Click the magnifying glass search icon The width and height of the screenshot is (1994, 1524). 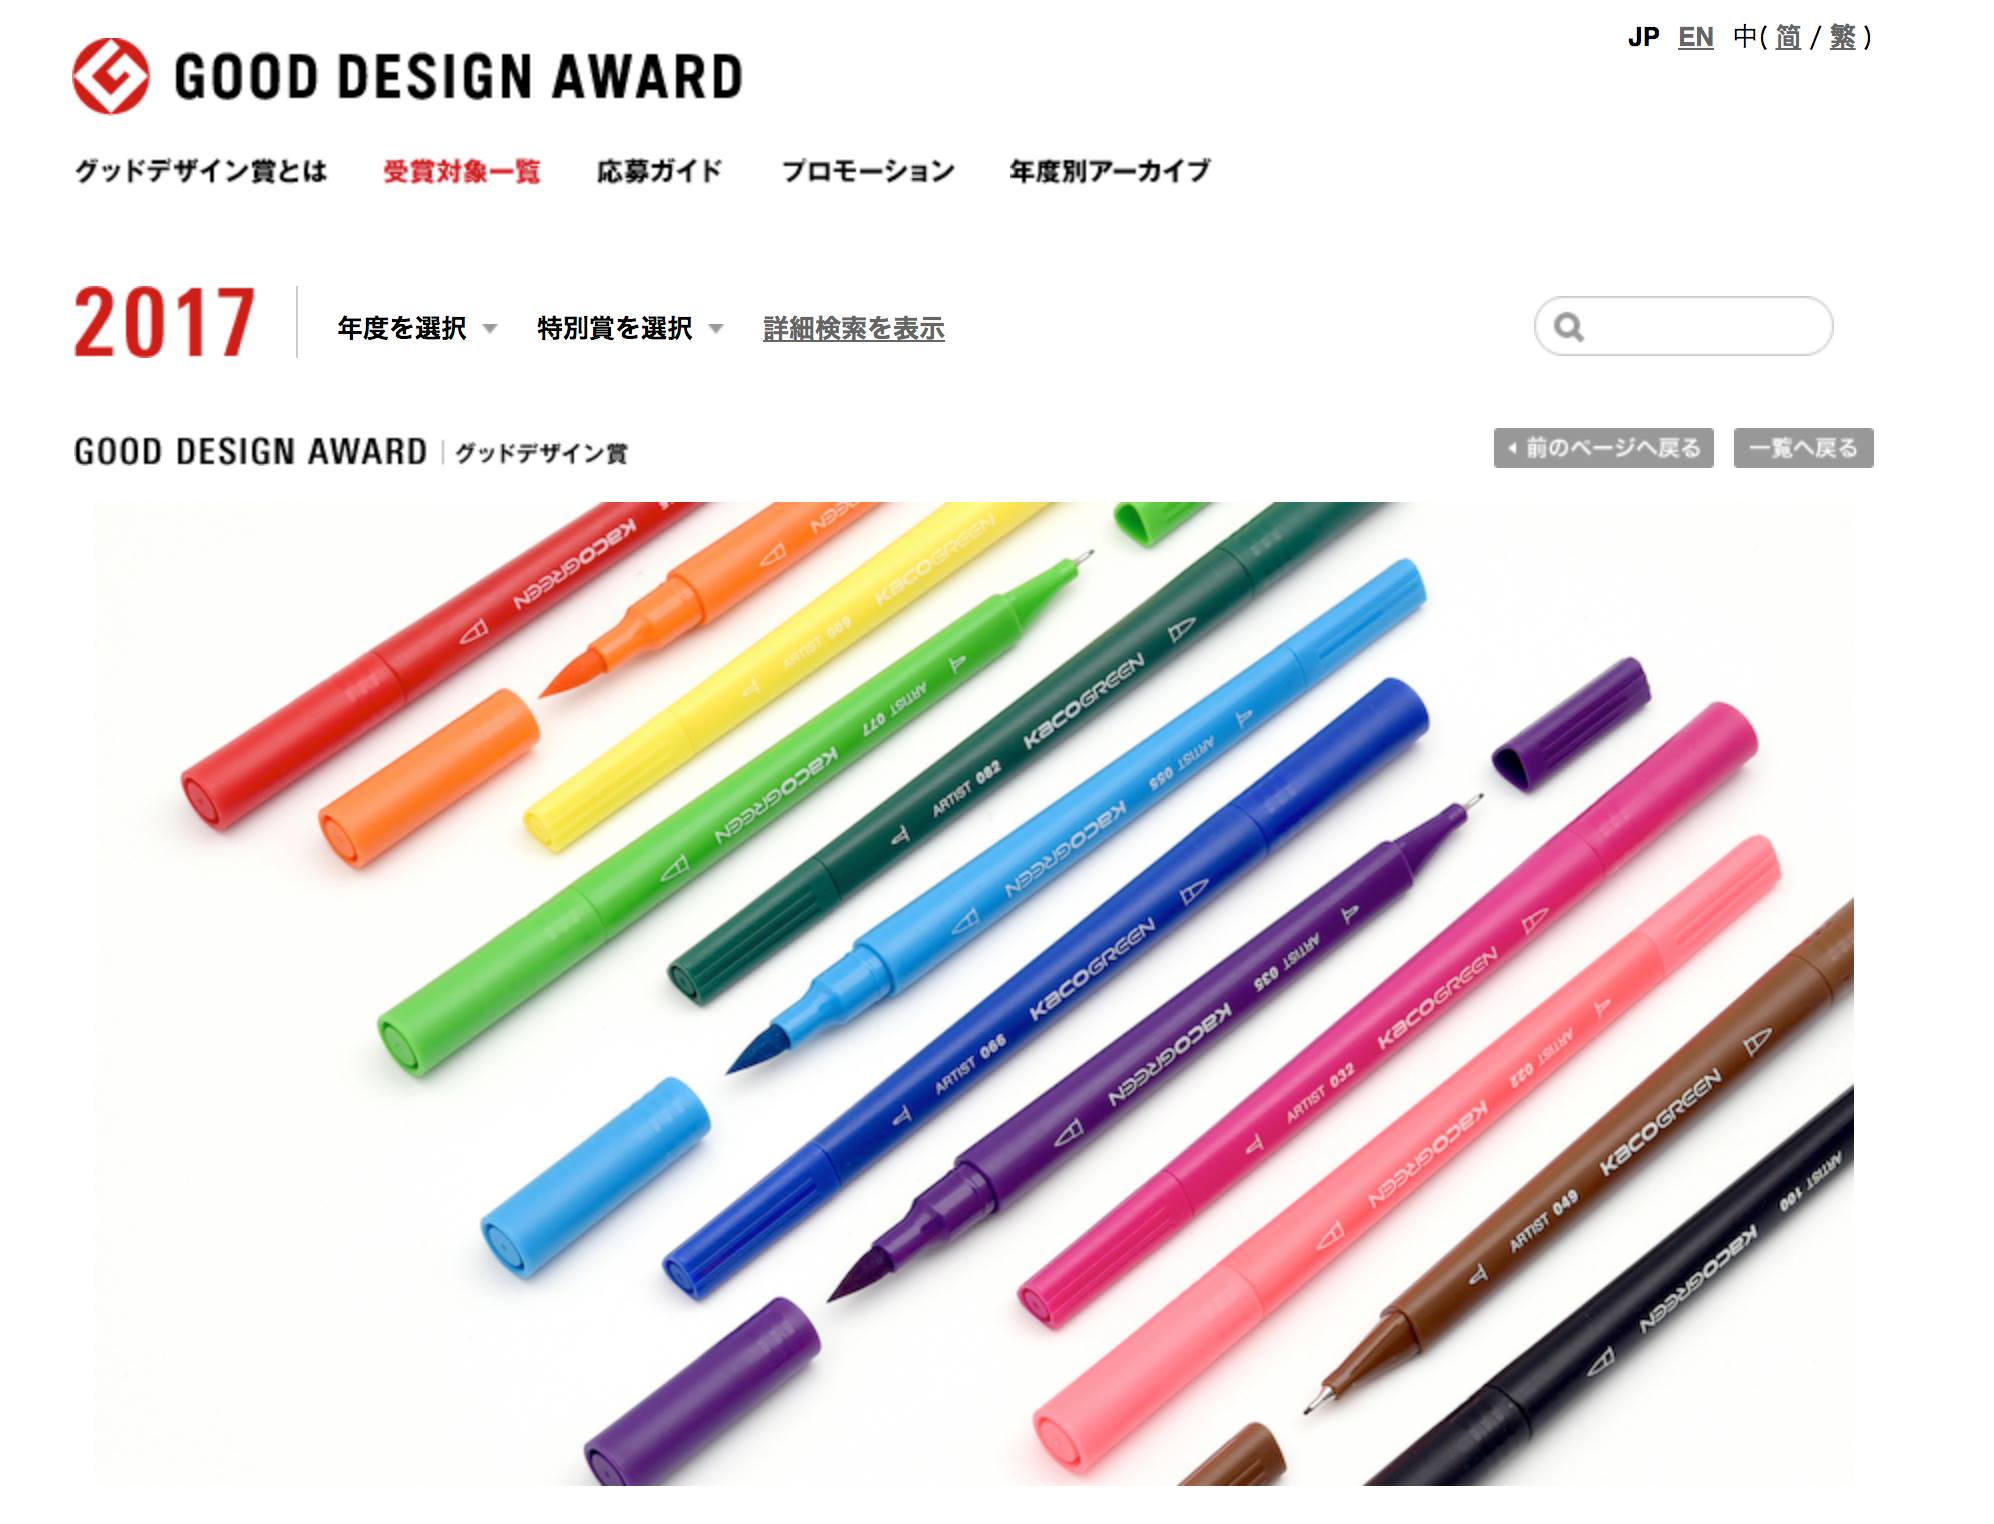pos(1569,327)
